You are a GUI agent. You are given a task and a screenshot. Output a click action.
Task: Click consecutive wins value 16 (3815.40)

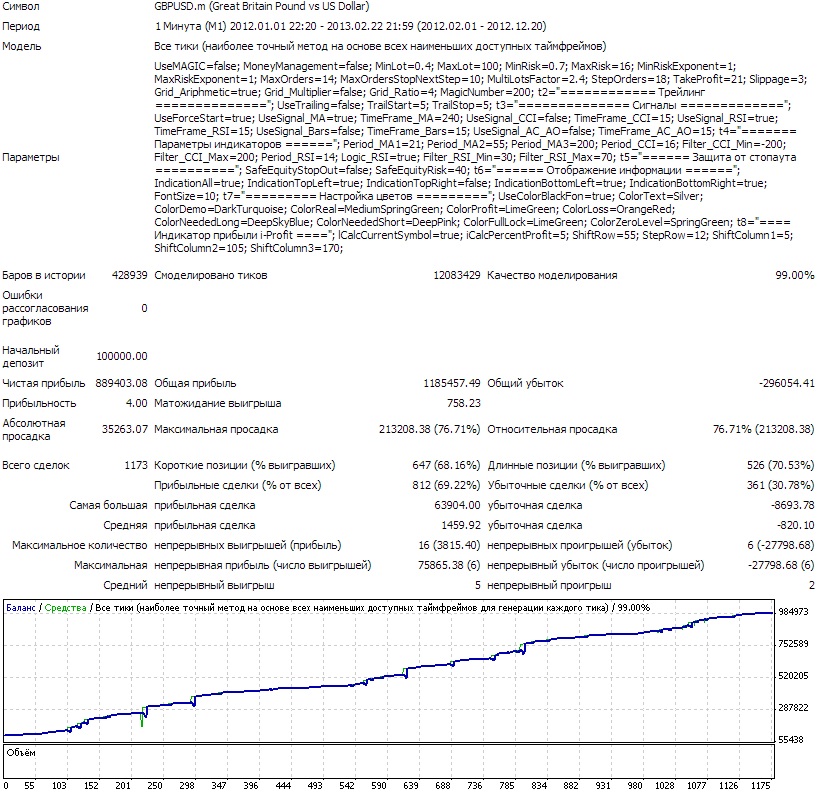coord(449,546)
